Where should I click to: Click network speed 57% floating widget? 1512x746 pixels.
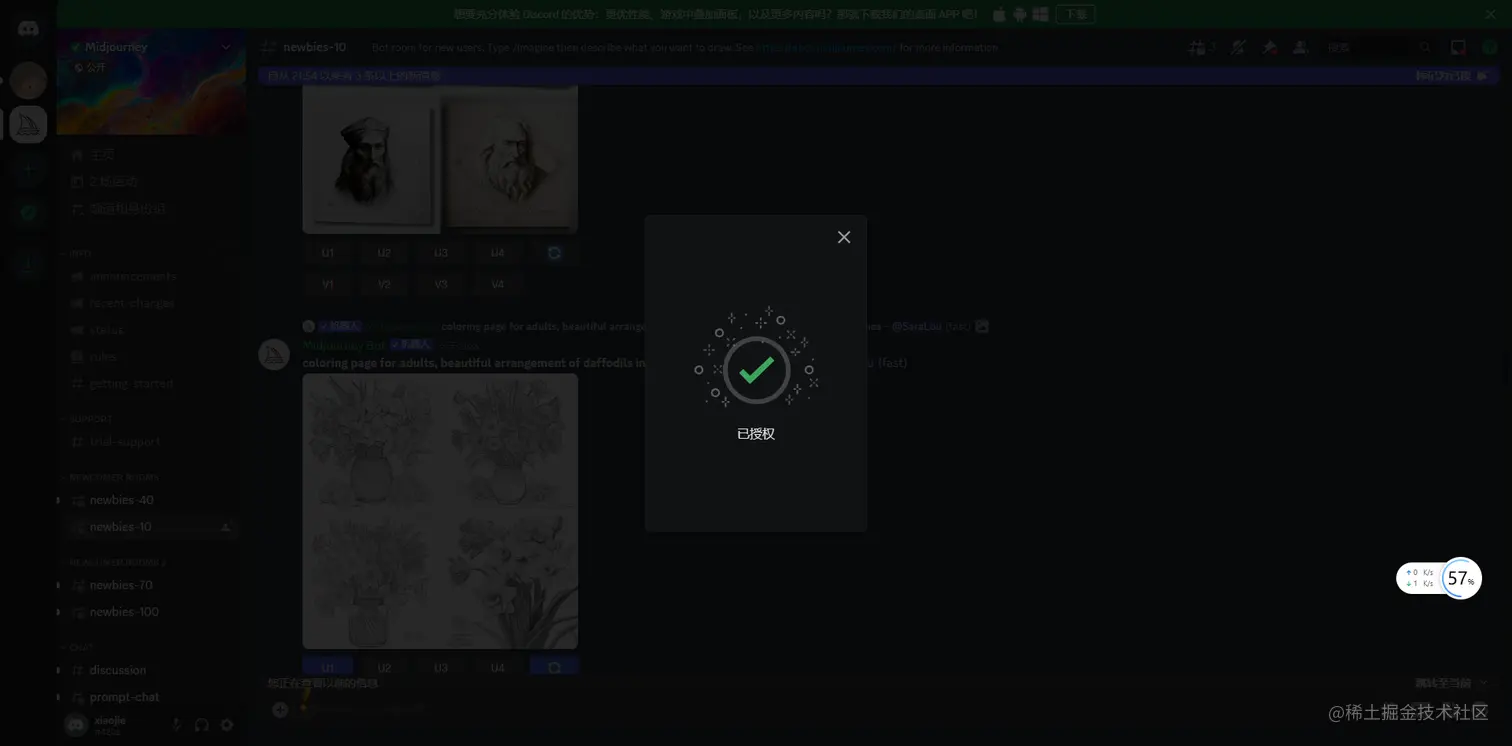click(1439, 578)
